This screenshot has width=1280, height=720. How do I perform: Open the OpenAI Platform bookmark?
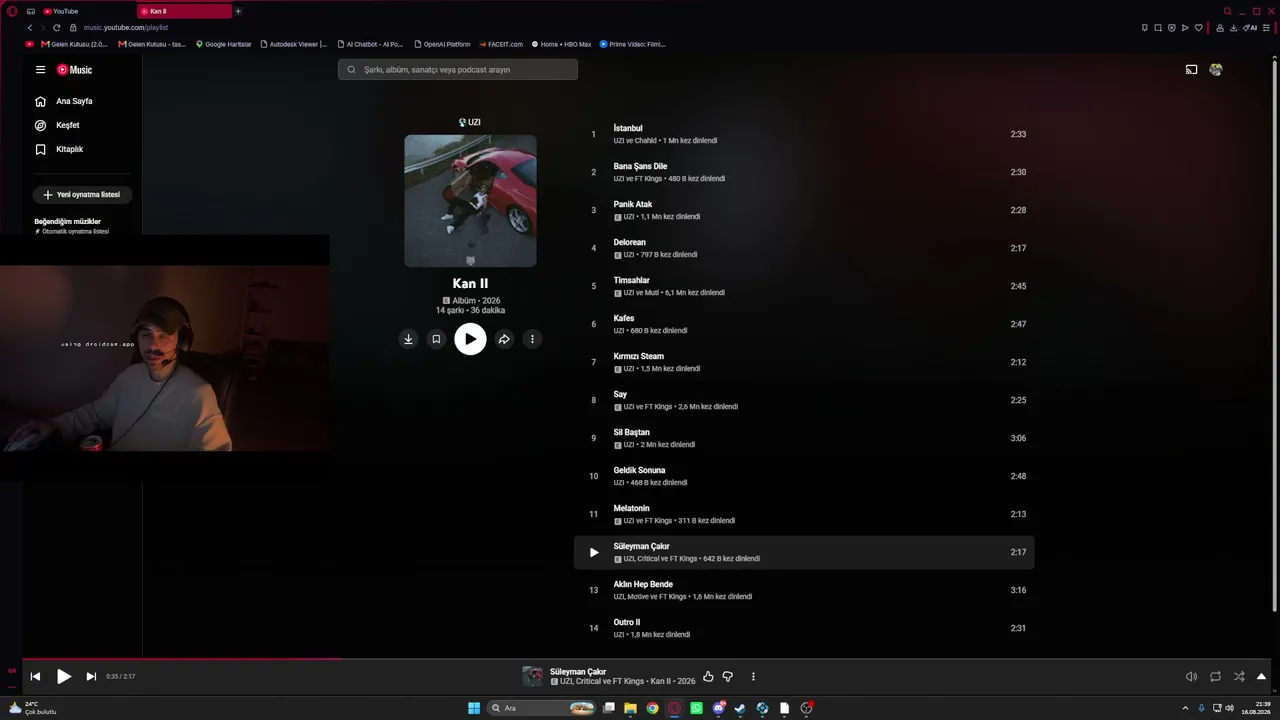click(x=442, y=44)
